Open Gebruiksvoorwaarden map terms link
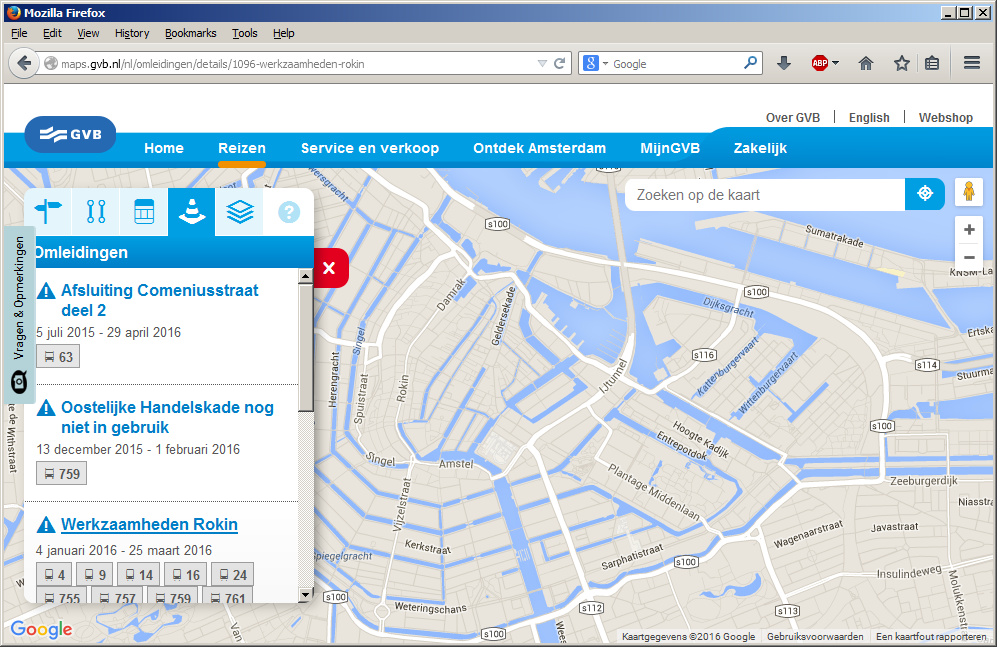997x647 pixels. tap(815, 636)
